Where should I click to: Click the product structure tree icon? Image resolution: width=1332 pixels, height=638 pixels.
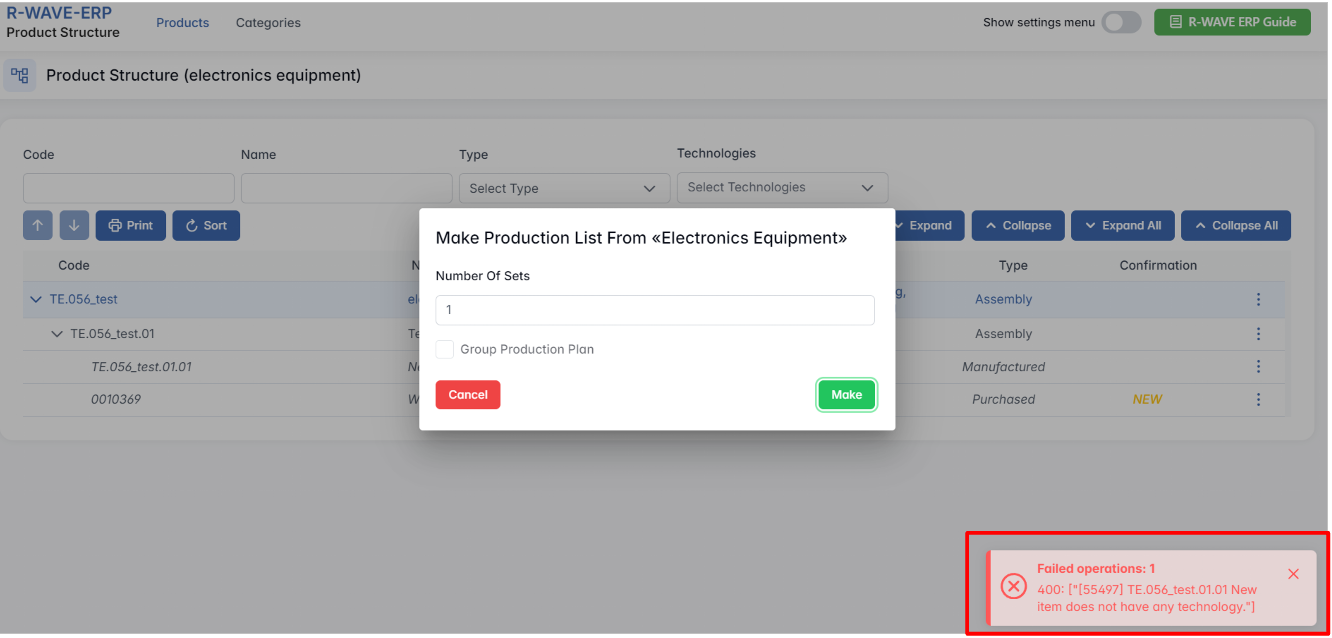[x=20, y=76]
